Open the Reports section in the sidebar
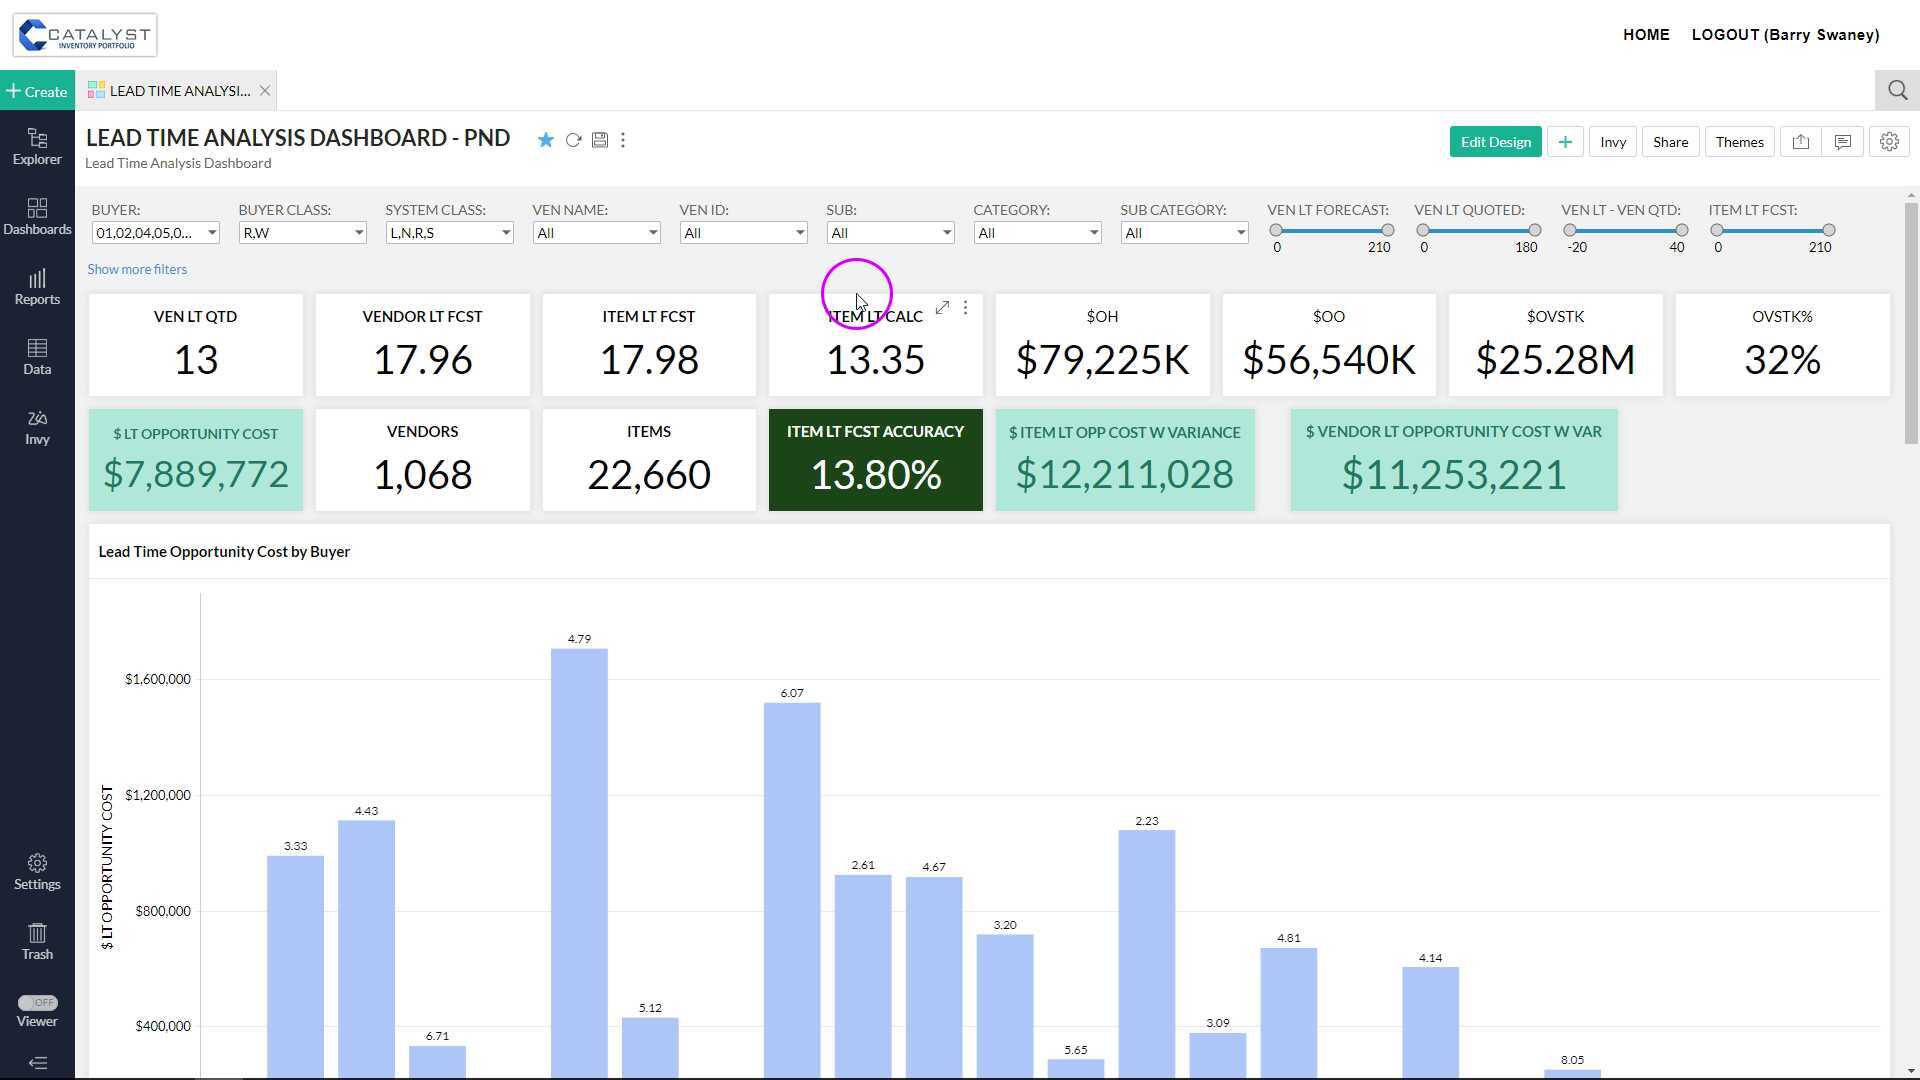The image size is (1920, 1080). [x=37, y=286]
